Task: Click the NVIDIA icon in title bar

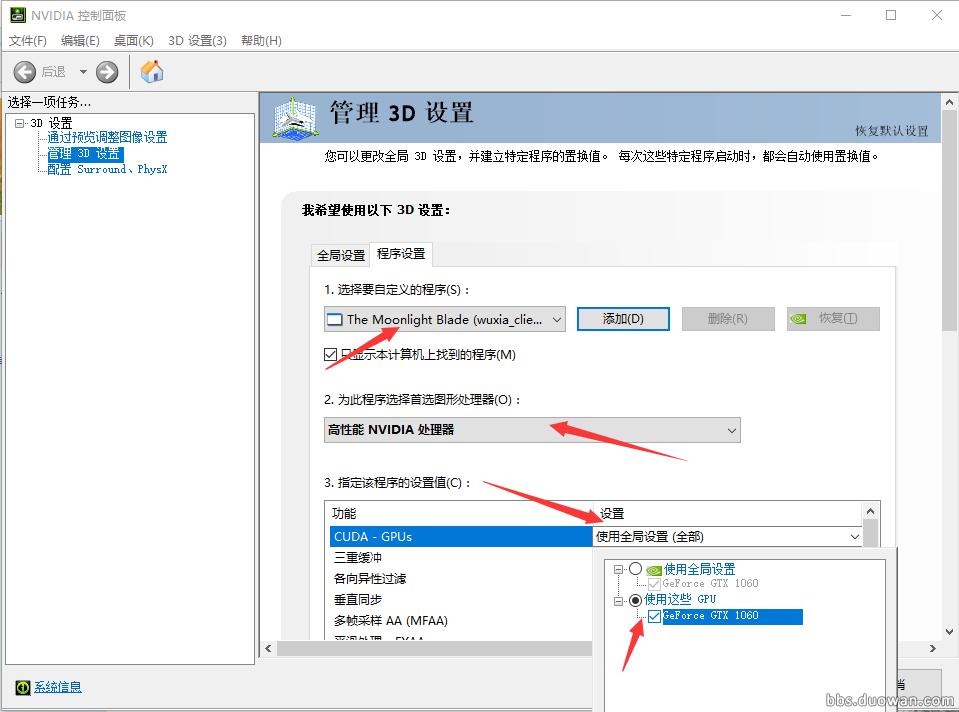Action: [x=16, y=15]
